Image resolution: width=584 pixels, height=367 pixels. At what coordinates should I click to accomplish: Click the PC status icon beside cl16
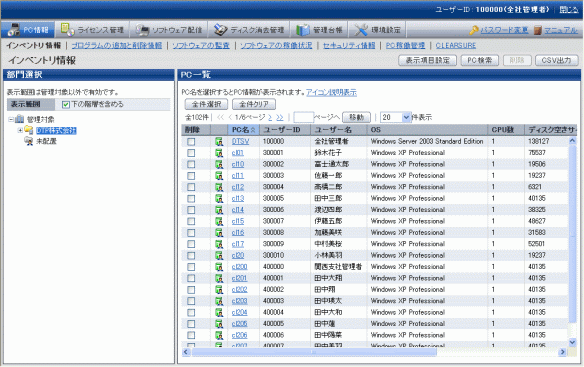click(x=219, y=232)
